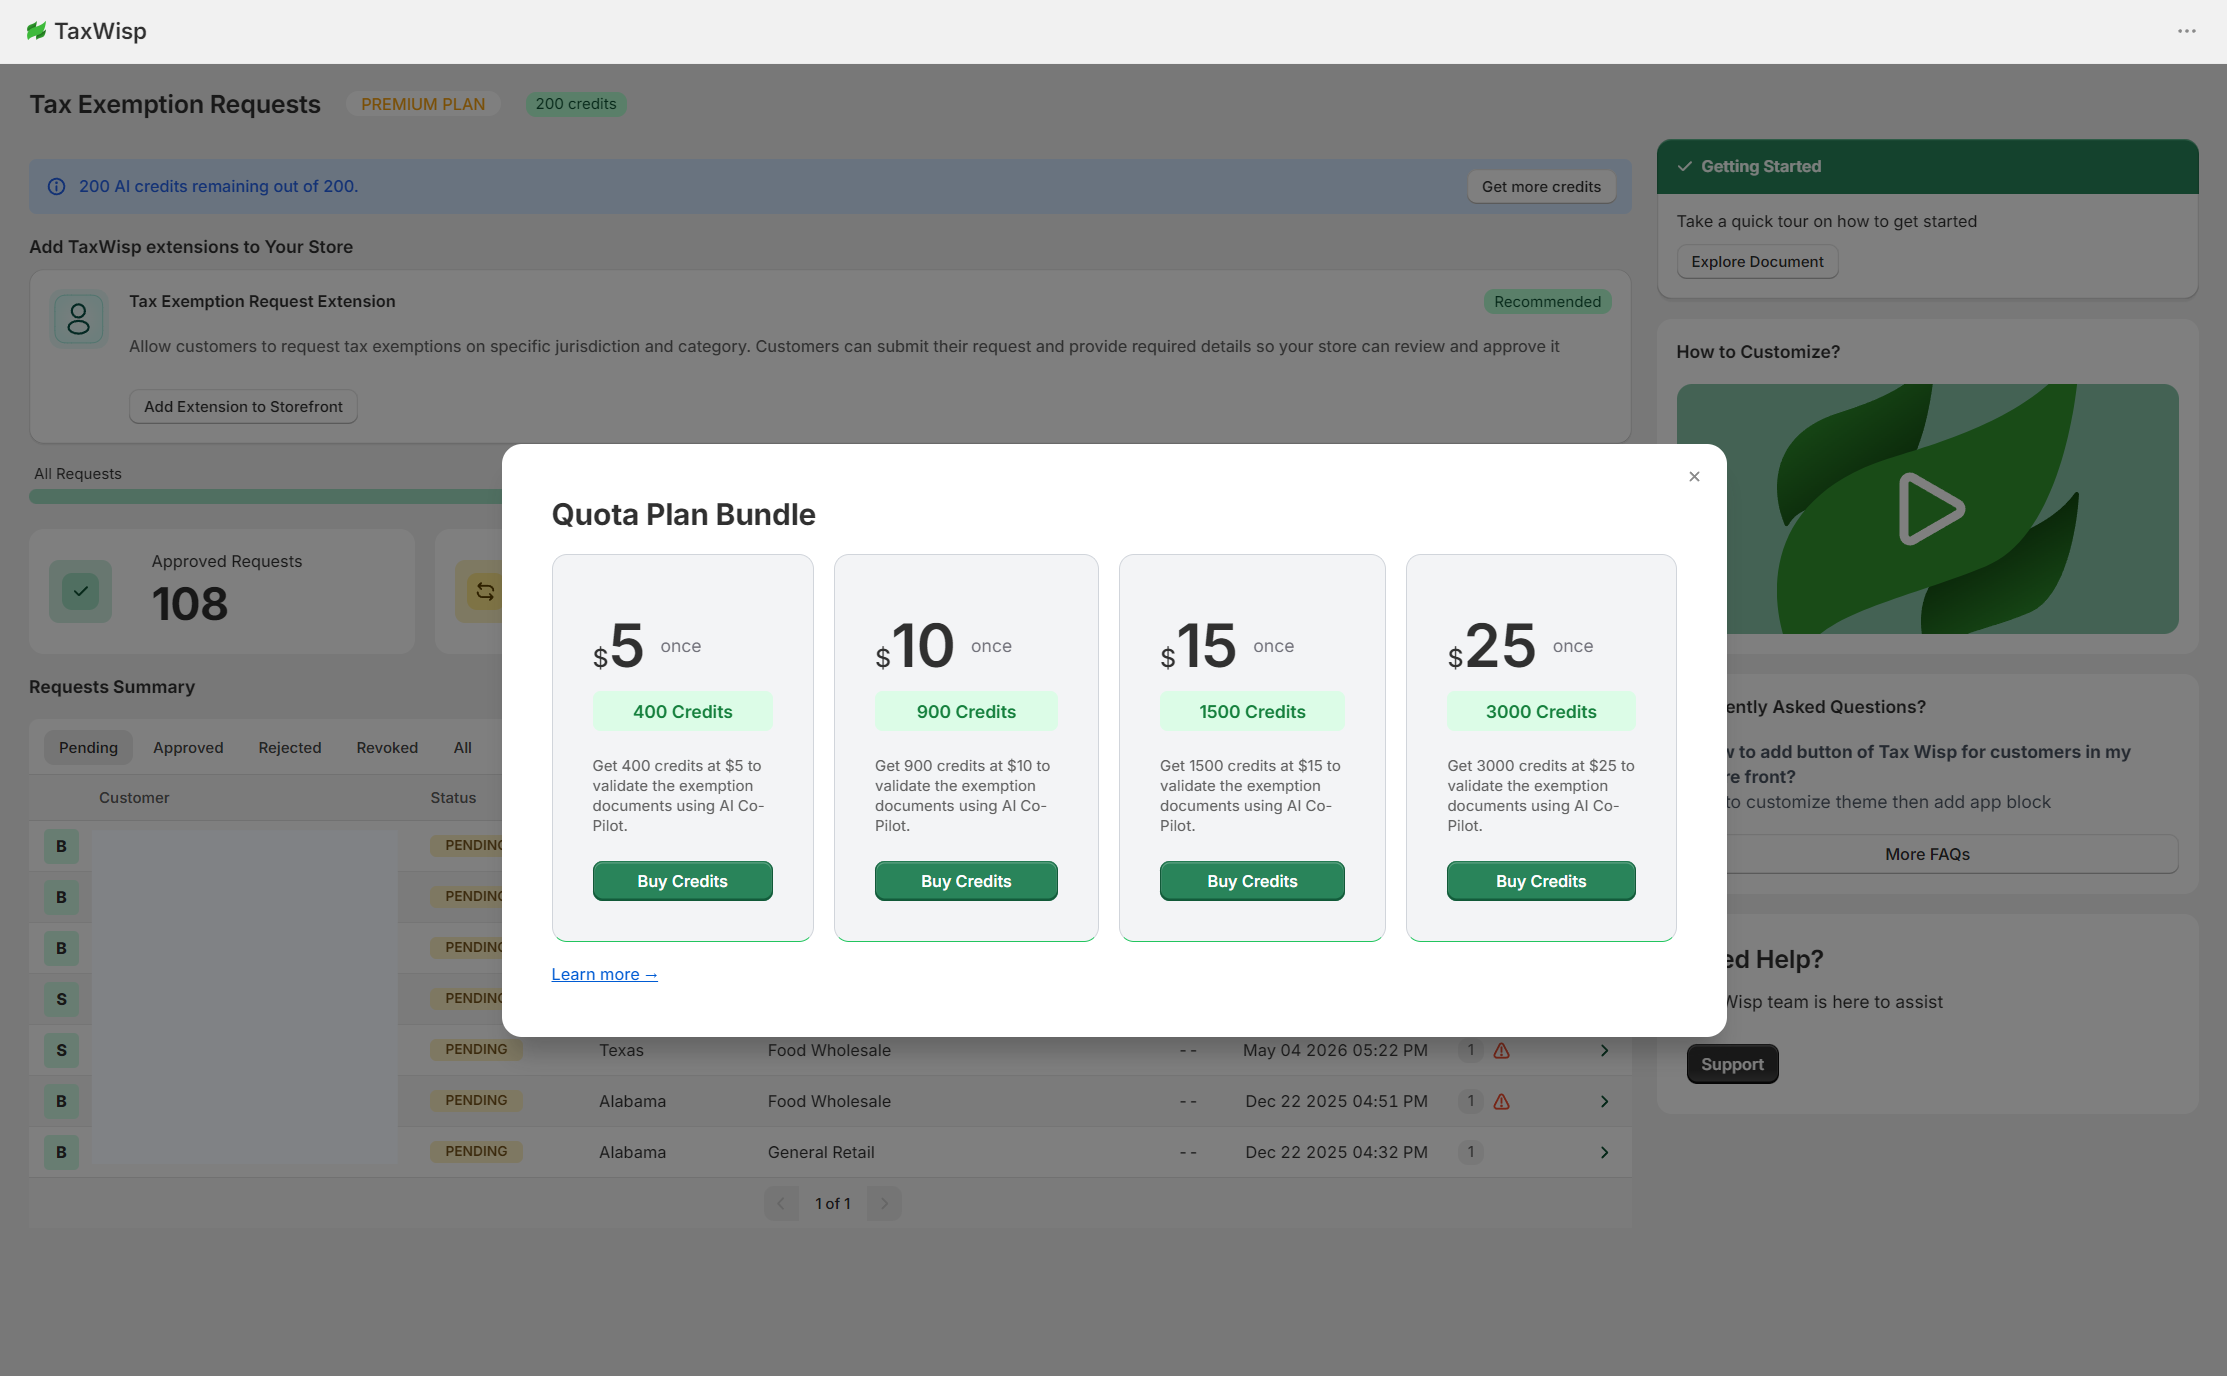Click the Get more credits button
Screen dimensions: 2227x1376
(x=1541, y=187)
